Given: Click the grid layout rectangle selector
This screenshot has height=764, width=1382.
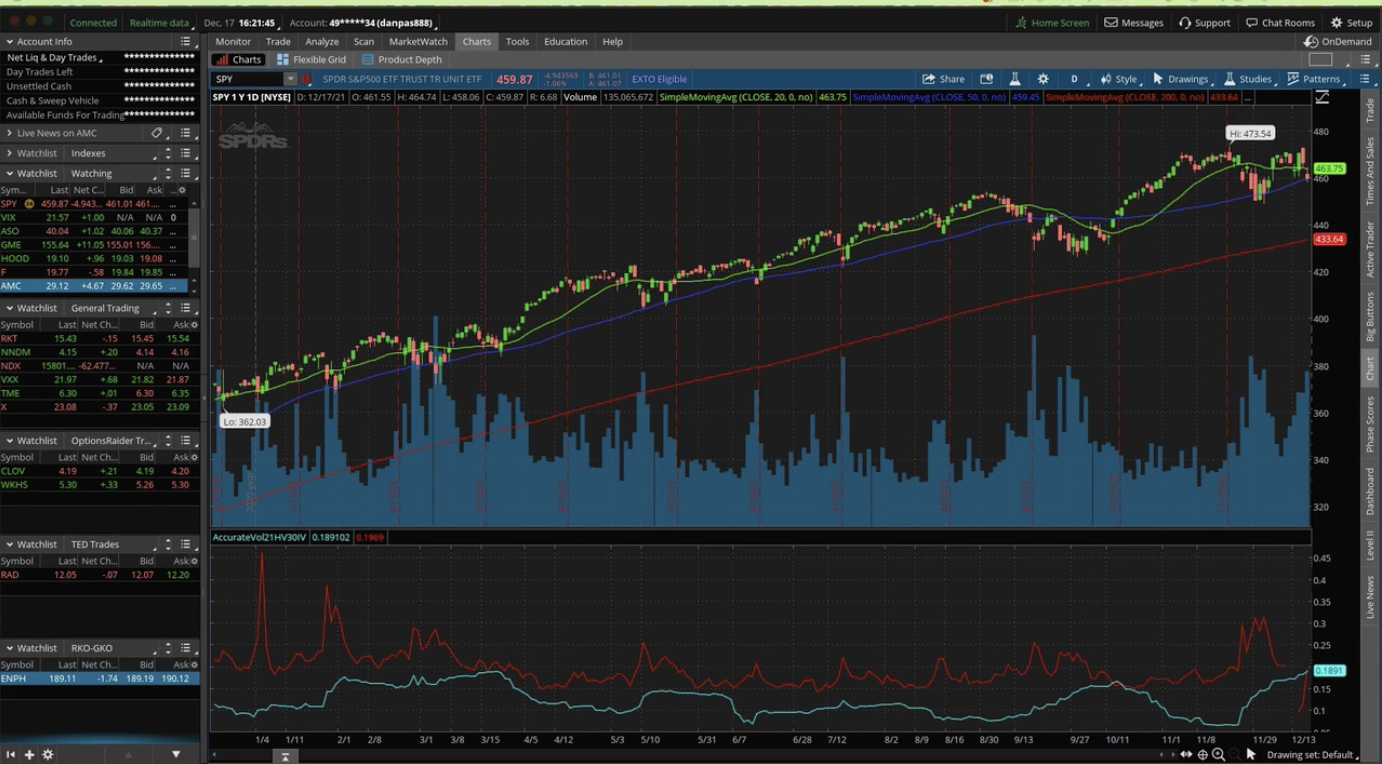Looking at the screenshot, I should click(1320, 60).
